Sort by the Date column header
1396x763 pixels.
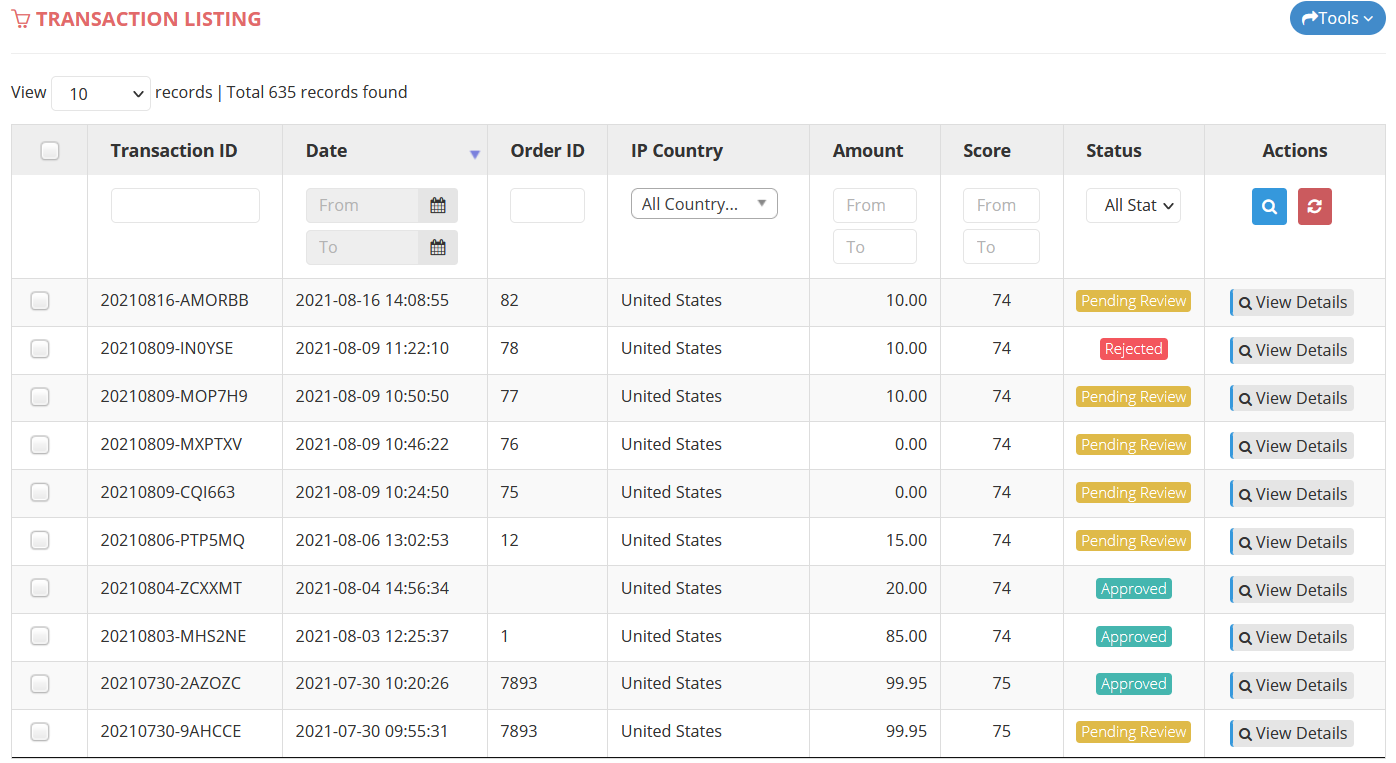(x=327, y=151)
